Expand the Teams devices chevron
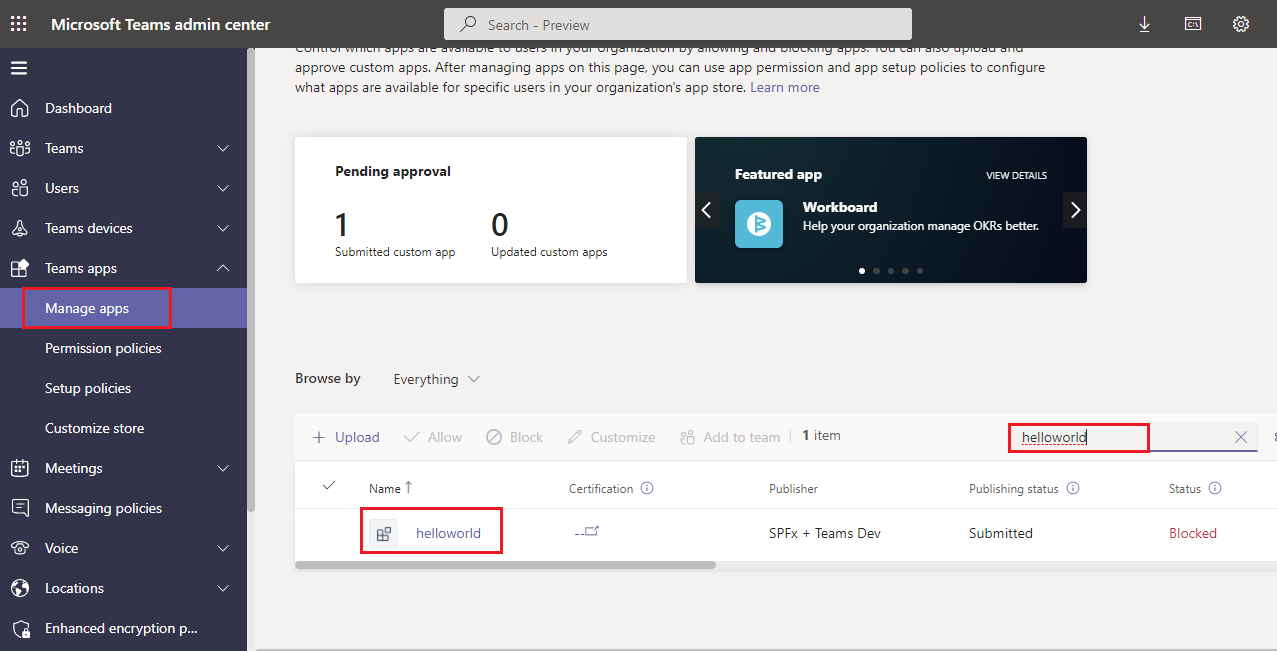This screenshot has width=1277, height=651. click(223, 228)
